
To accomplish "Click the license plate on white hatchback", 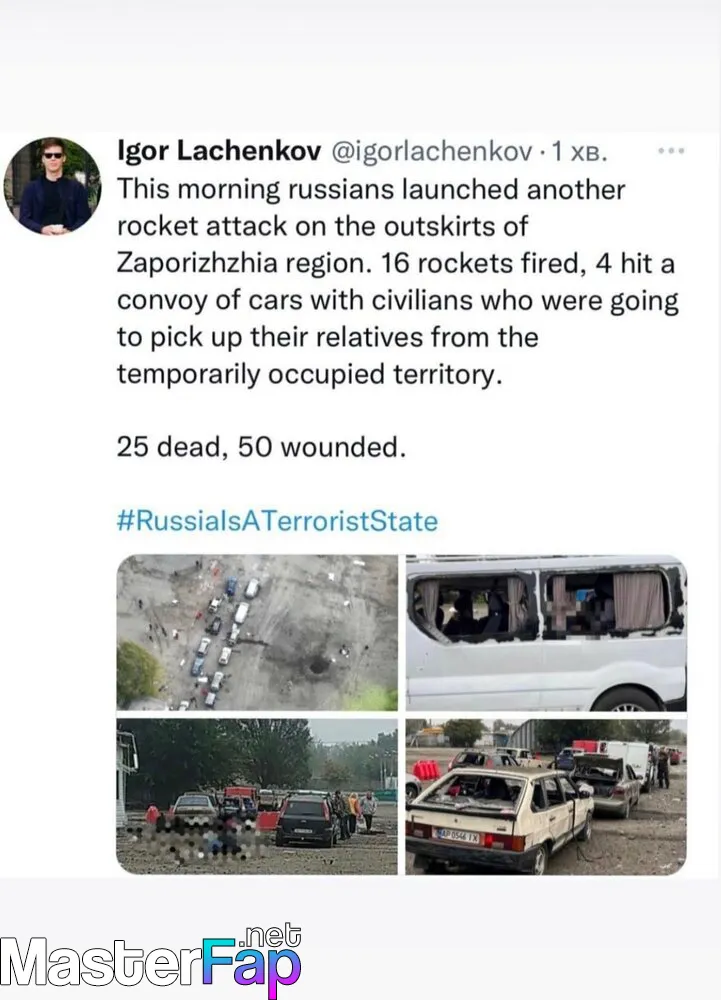I will tap(456, 835).
